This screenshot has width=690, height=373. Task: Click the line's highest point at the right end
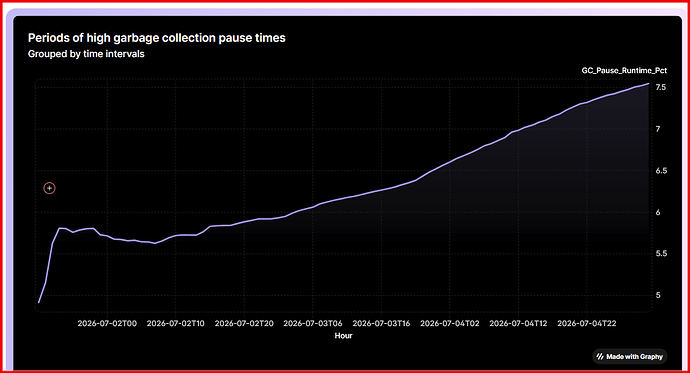649,84
